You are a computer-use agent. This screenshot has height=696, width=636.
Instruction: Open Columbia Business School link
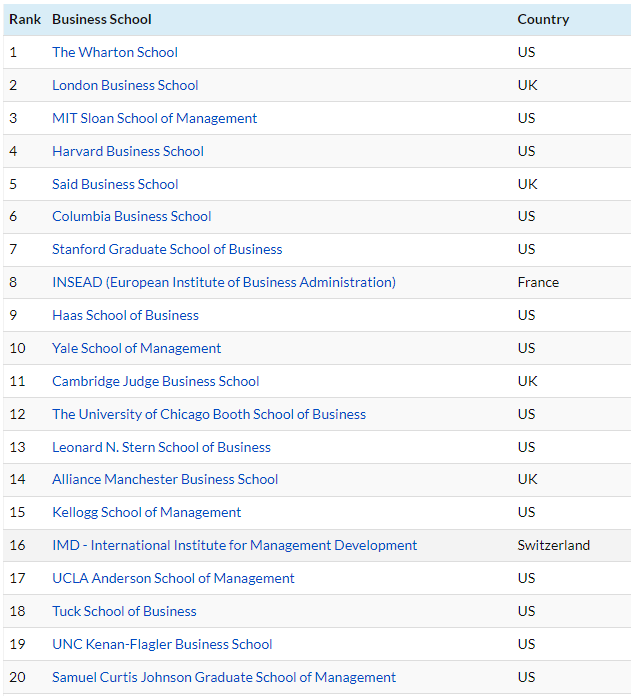132,216
